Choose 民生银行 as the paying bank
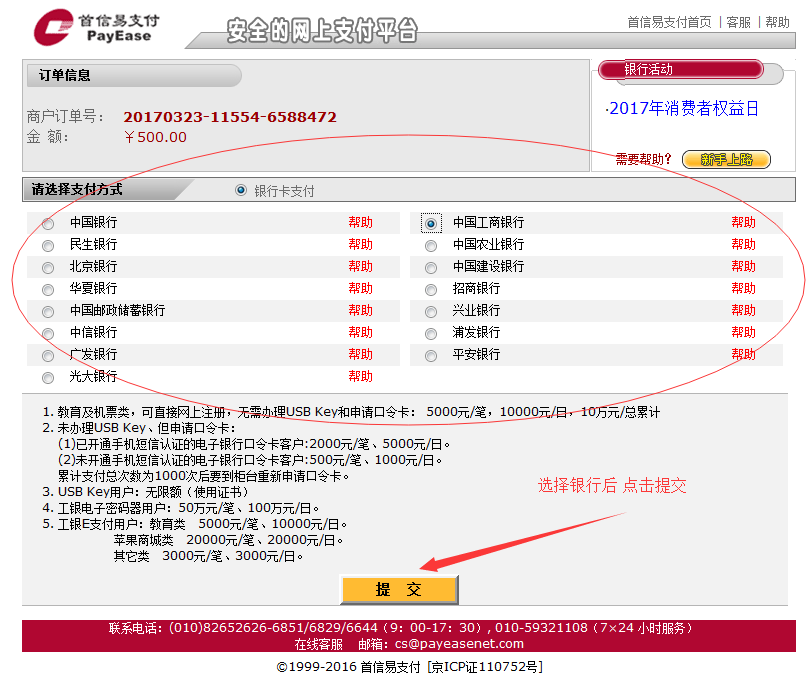 pos(48,246)
